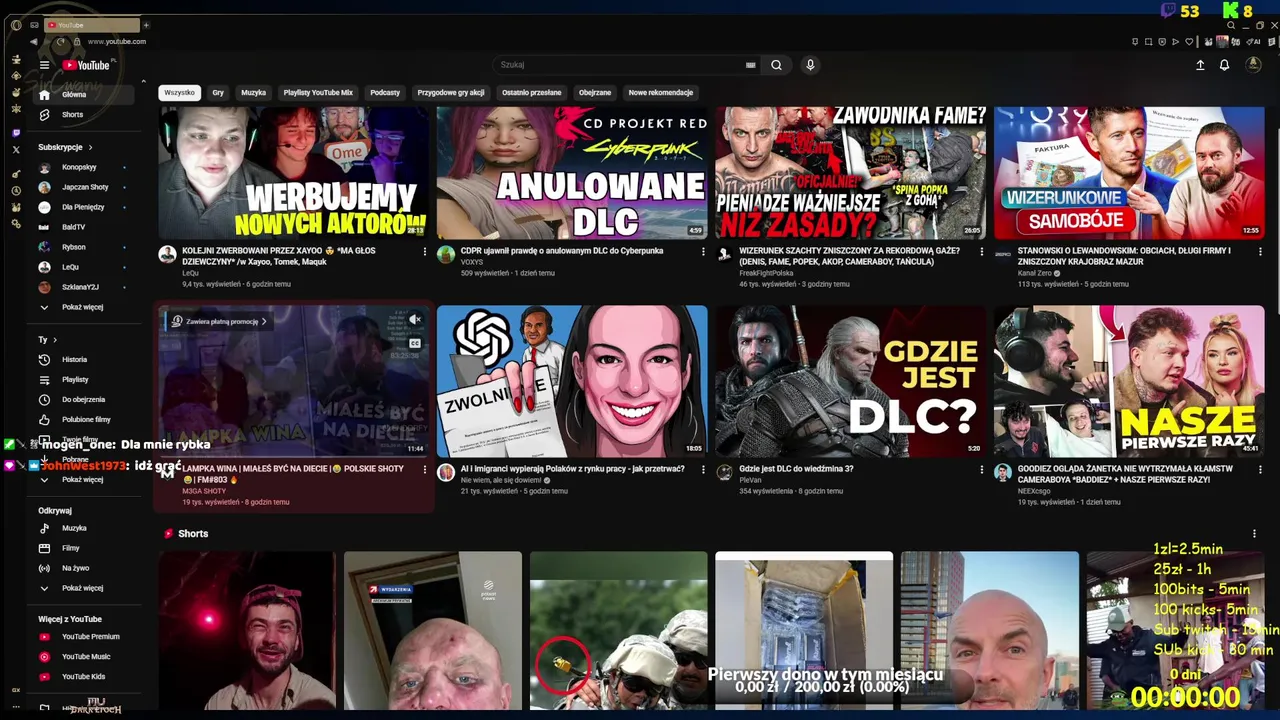Open the Muzyka explore entry
This screenshot has width=1280, height=720.
[x=83, y=528]
